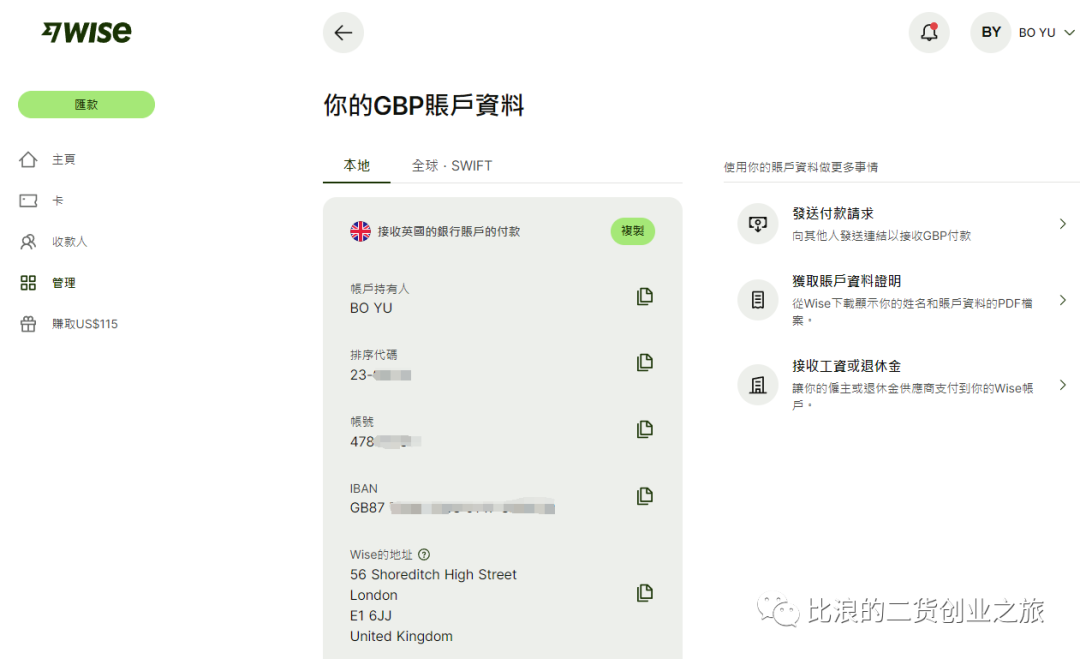Open 獲取賬戶資料證明 option
The width and height of the screenshot is (1080, 659).
tap(902, 300)
